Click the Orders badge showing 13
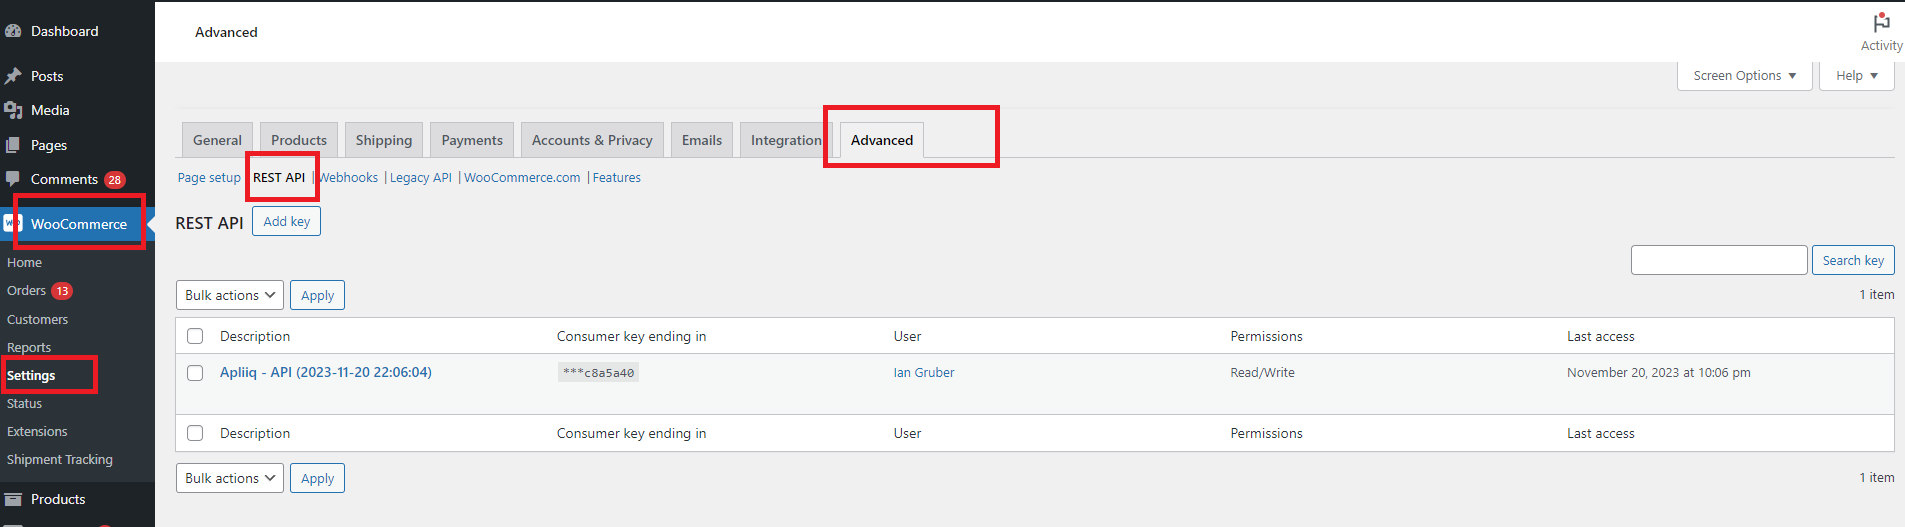Viewport: 1905px width, 527px height. (x=62, y=291)
